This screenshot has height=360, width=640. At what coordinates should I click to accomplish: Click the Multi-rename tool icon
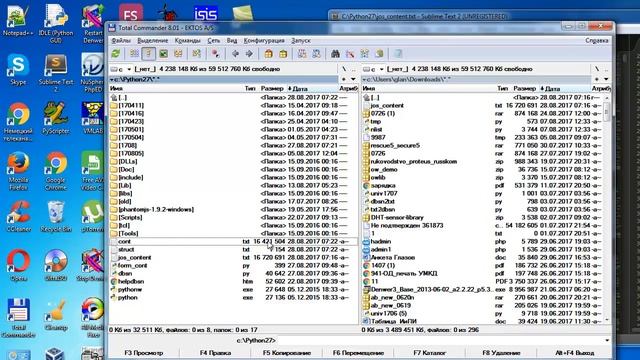click(350, 53)
